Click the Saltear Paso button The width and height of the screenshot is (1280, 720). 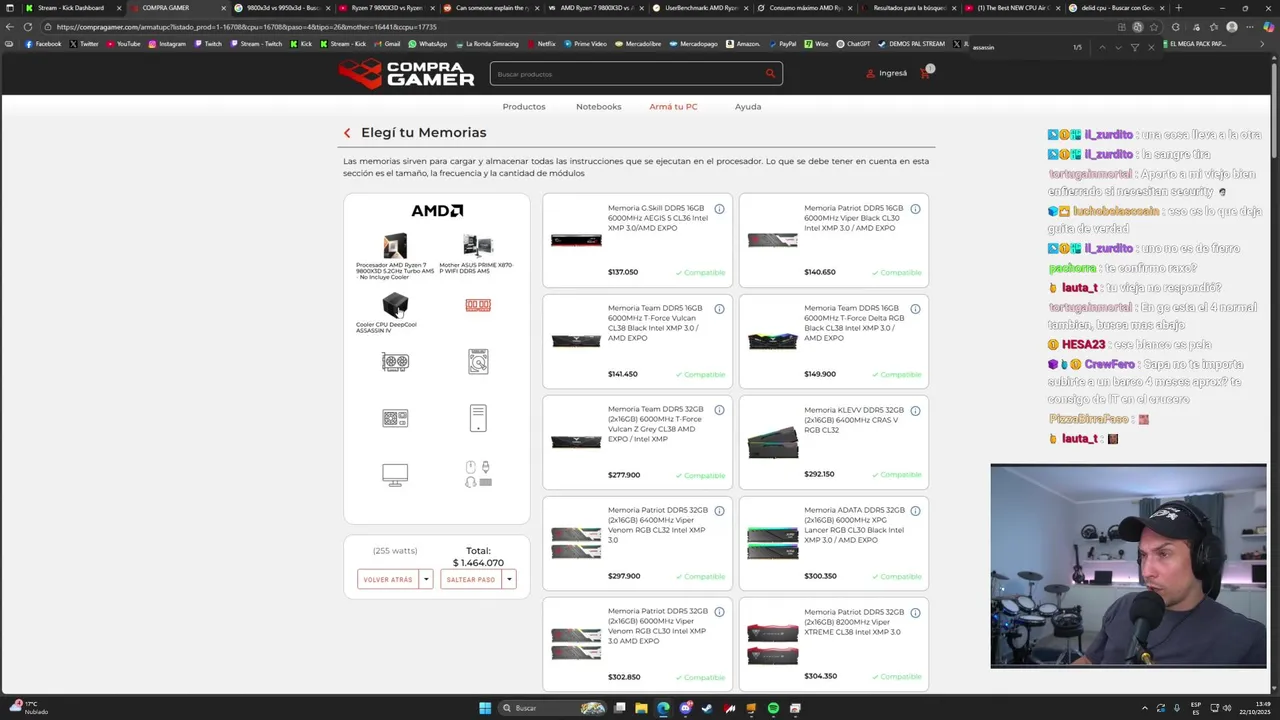point(471,579)
